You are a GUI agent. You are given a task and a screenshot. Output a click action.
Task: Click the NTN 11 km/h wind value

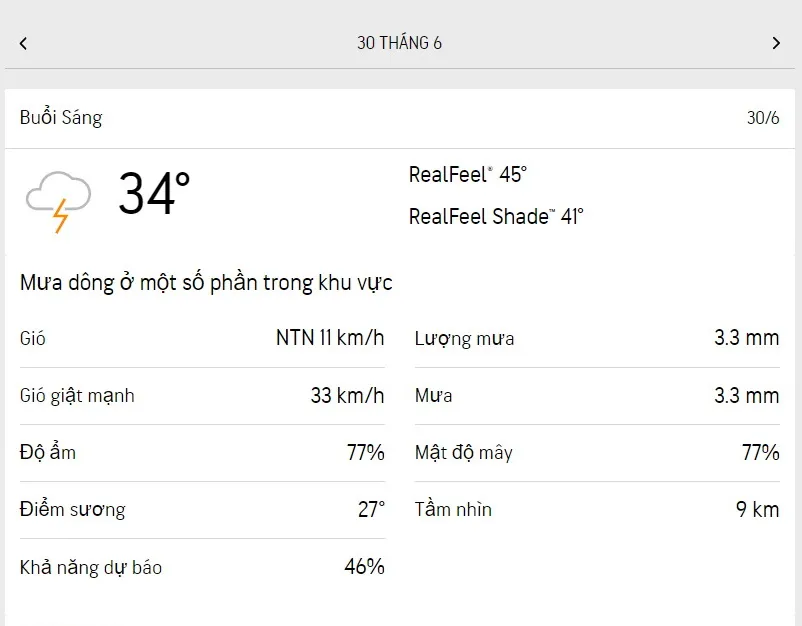coord(330,338)
